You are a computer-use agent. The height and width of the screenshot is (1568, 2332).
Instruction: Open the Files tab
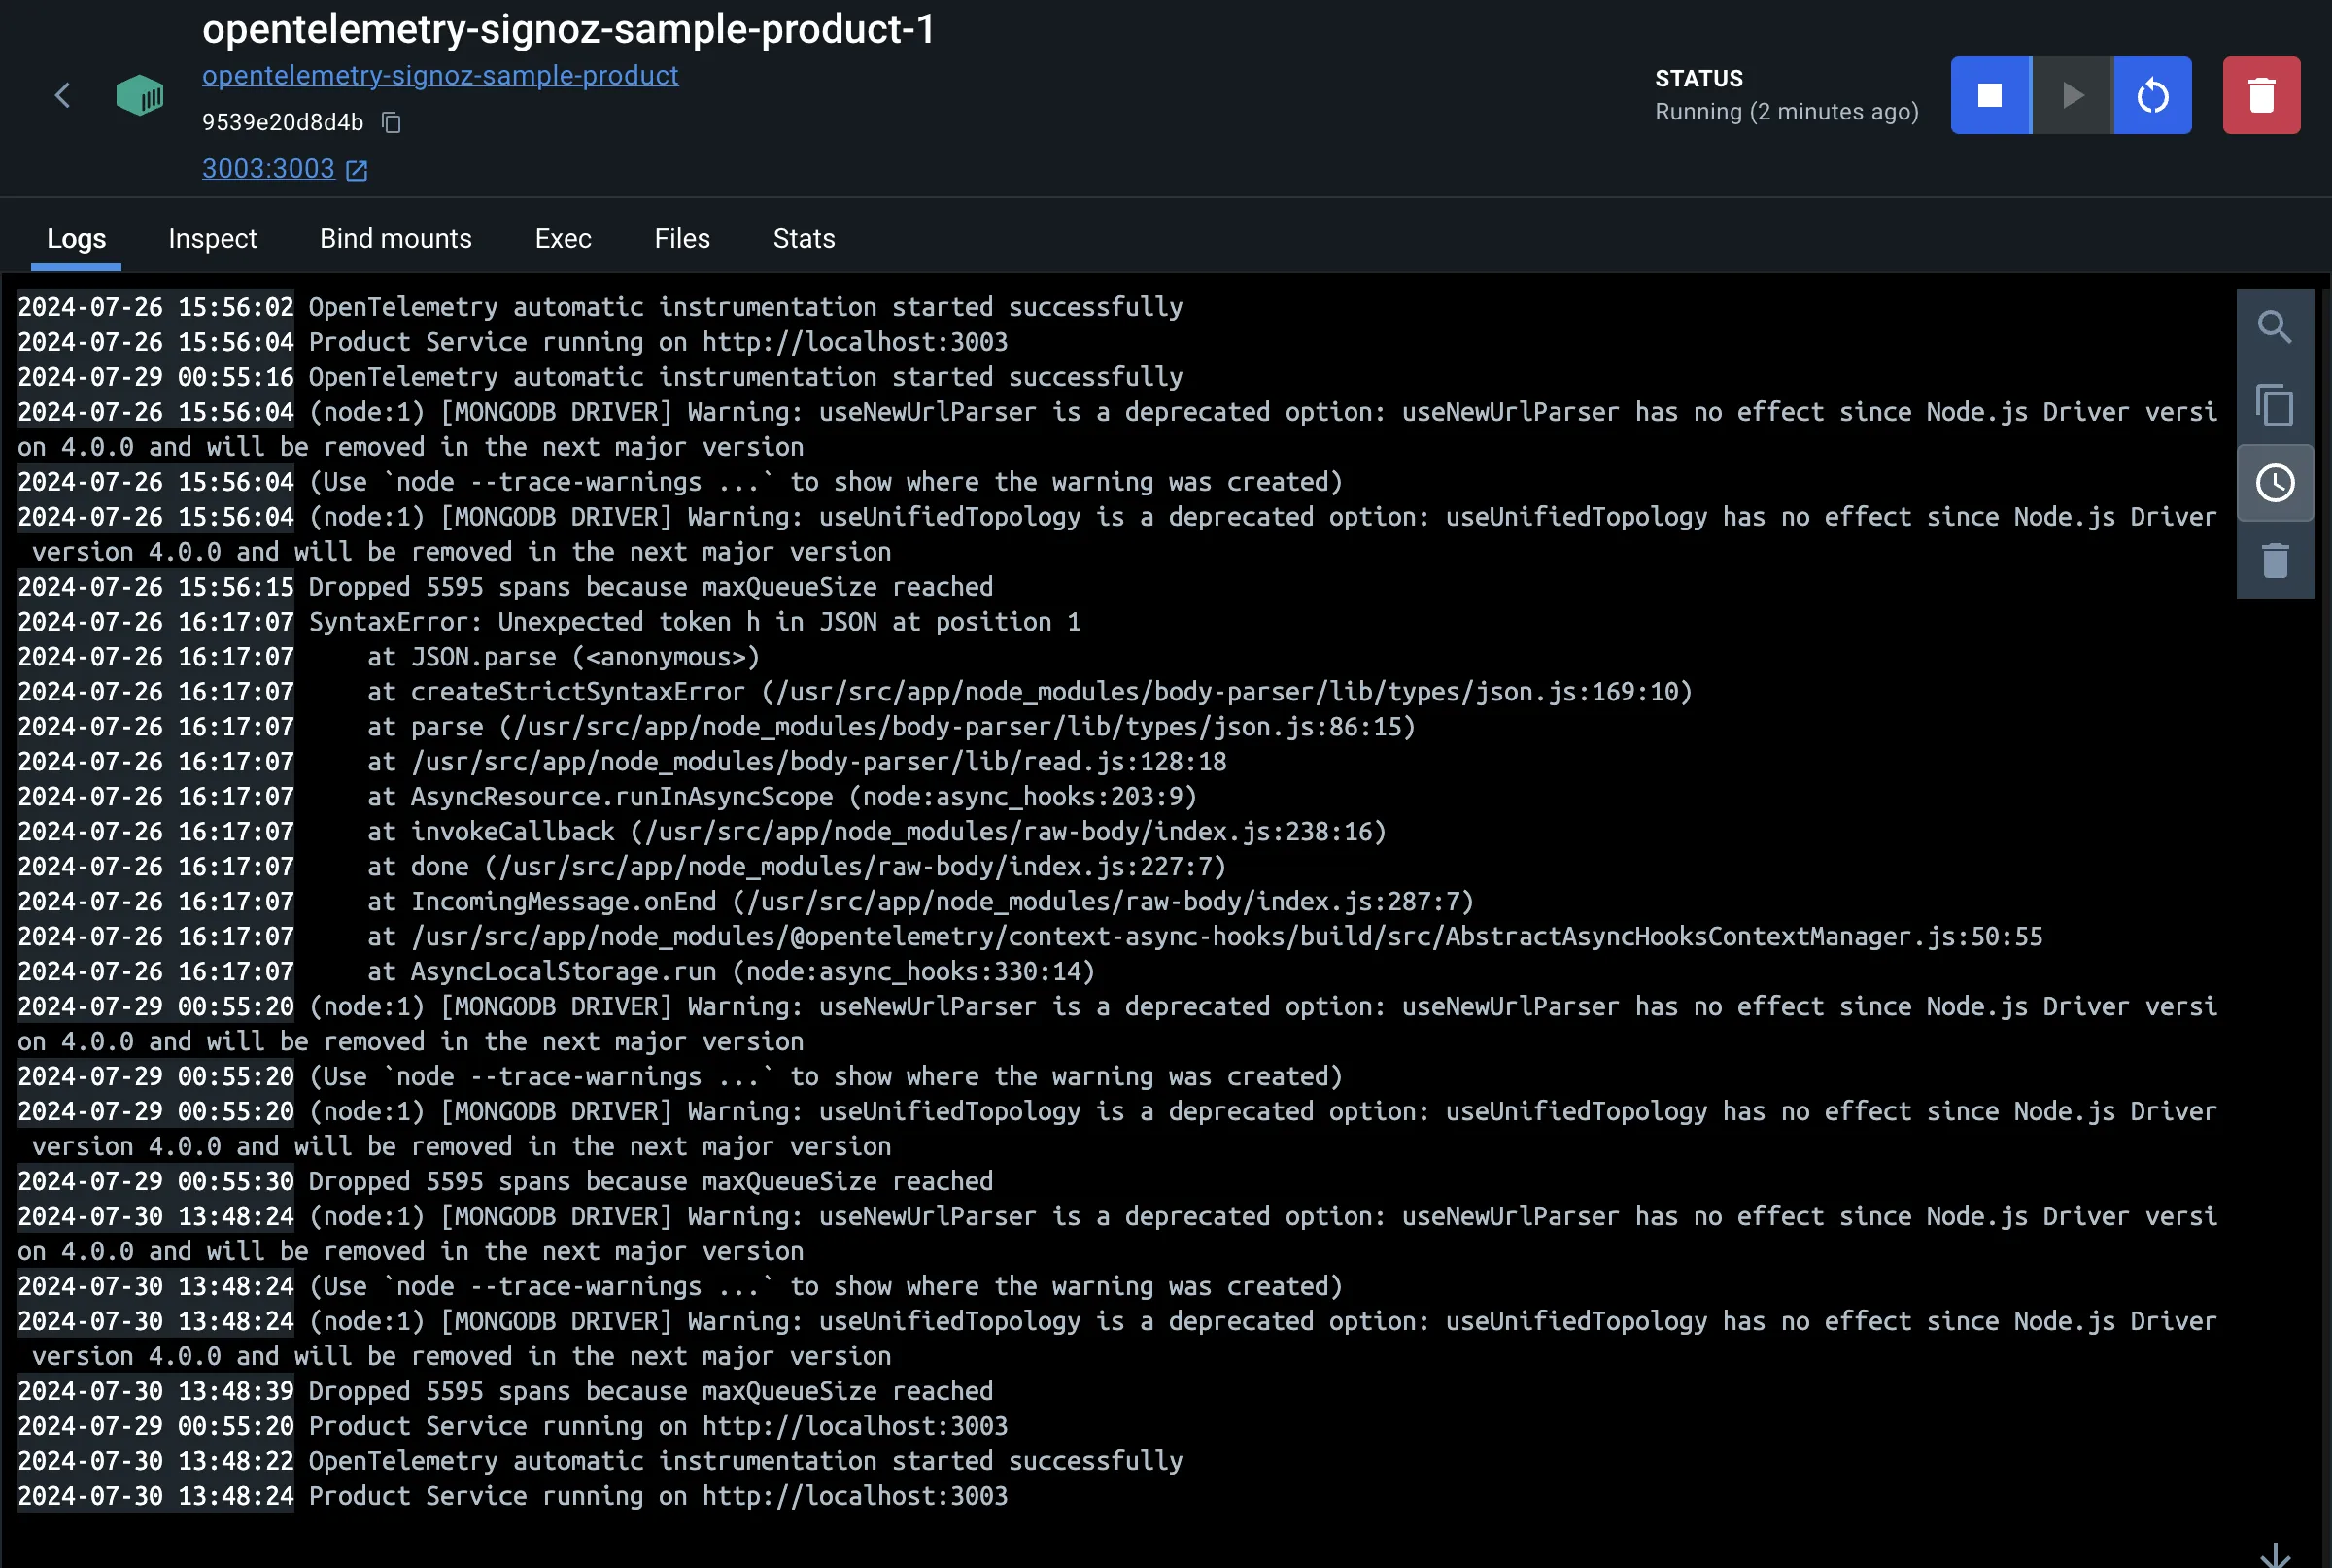click(x=682, y=239)
